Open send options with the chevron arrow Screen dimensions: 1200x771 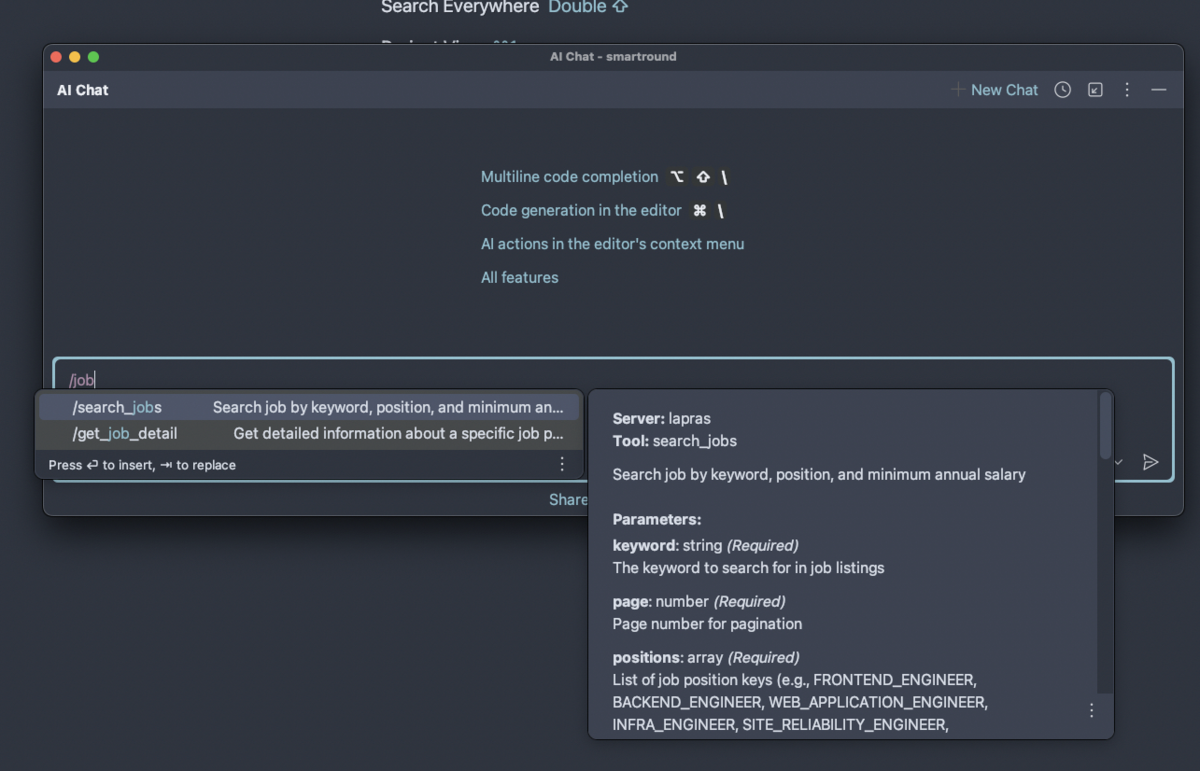click(x=1117, y=462)
